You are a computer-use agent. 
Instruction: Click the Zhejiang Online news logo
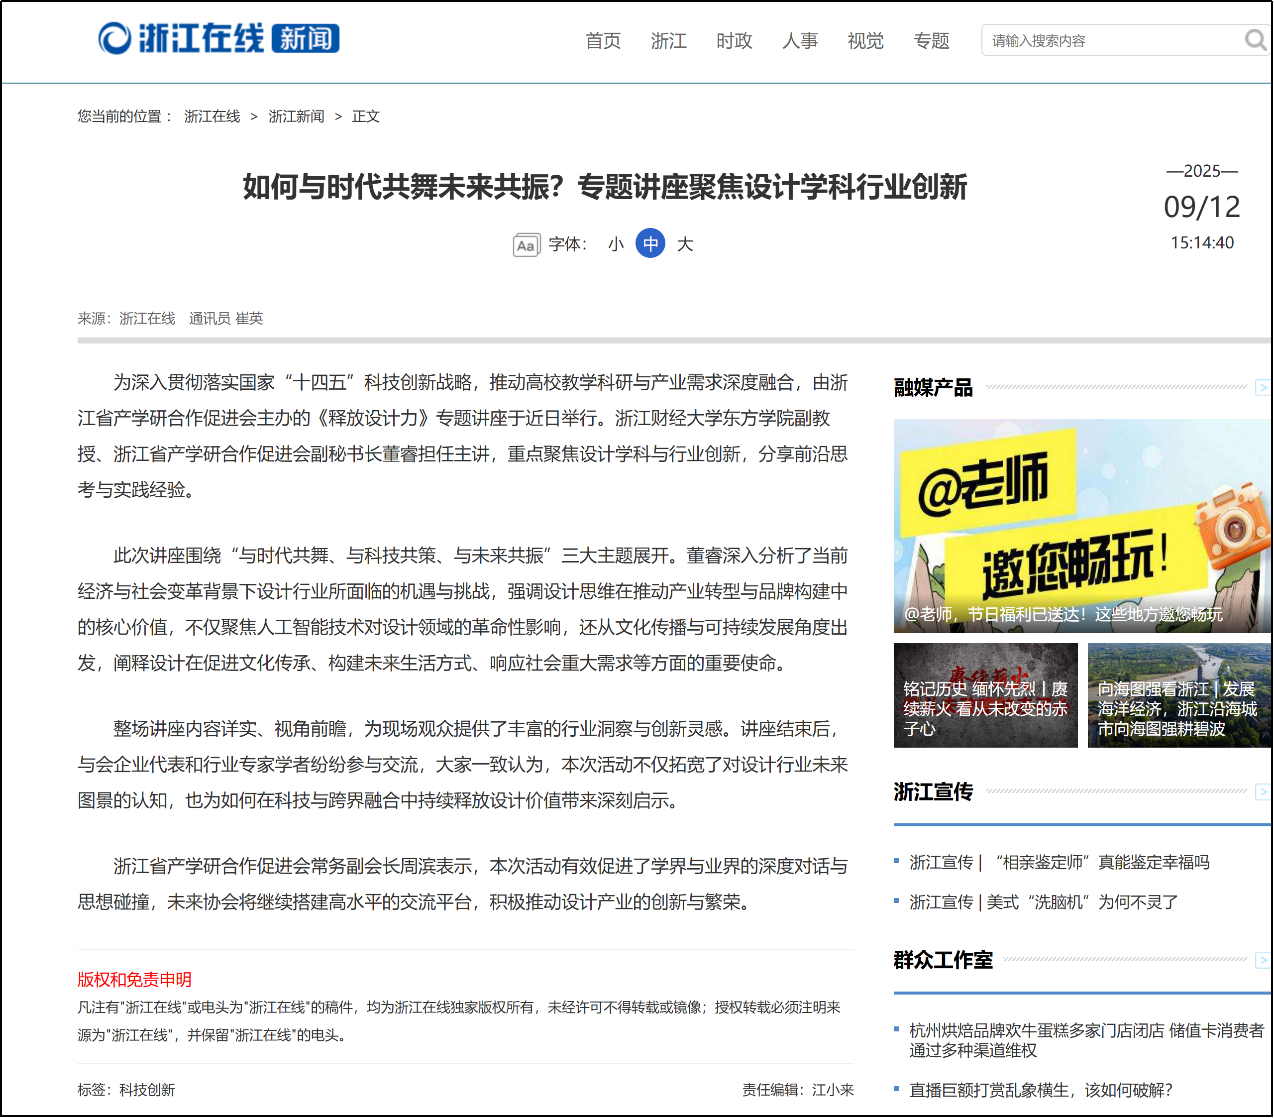[x=219, y=38]
